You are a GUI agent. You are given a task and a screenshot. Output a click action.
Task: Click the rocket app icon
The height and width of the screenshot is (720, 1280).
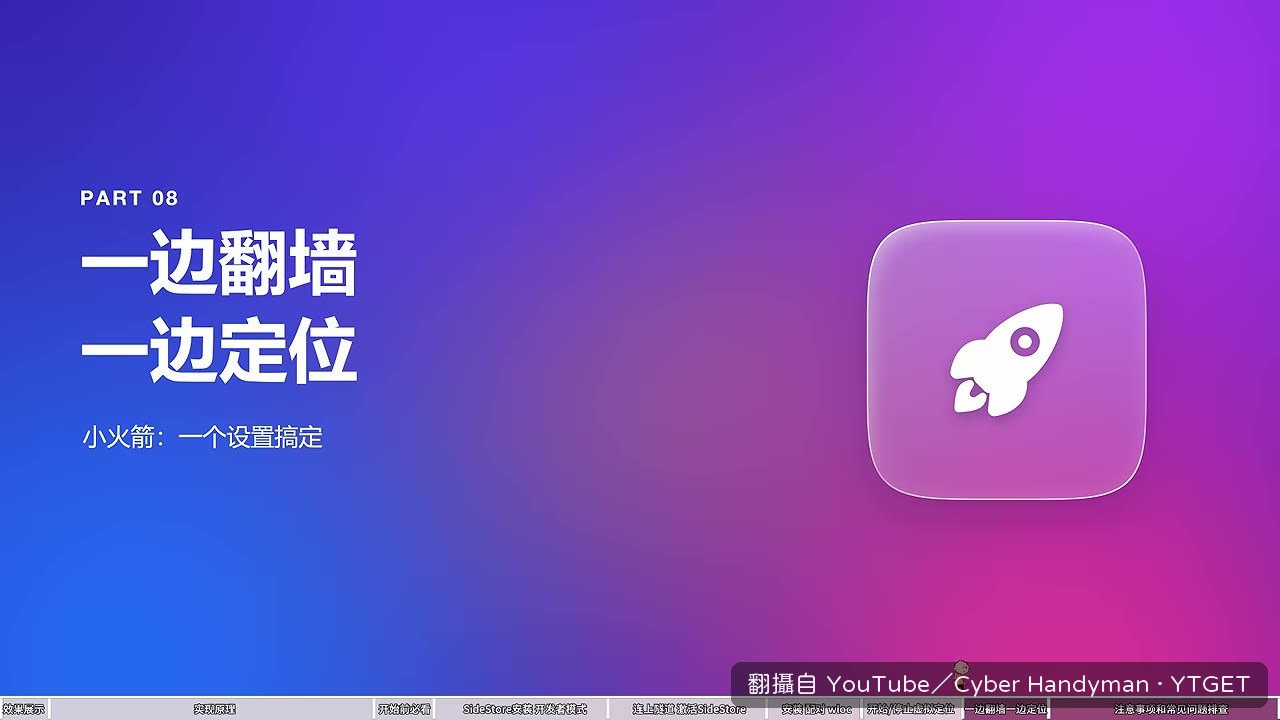(1006, 359)
